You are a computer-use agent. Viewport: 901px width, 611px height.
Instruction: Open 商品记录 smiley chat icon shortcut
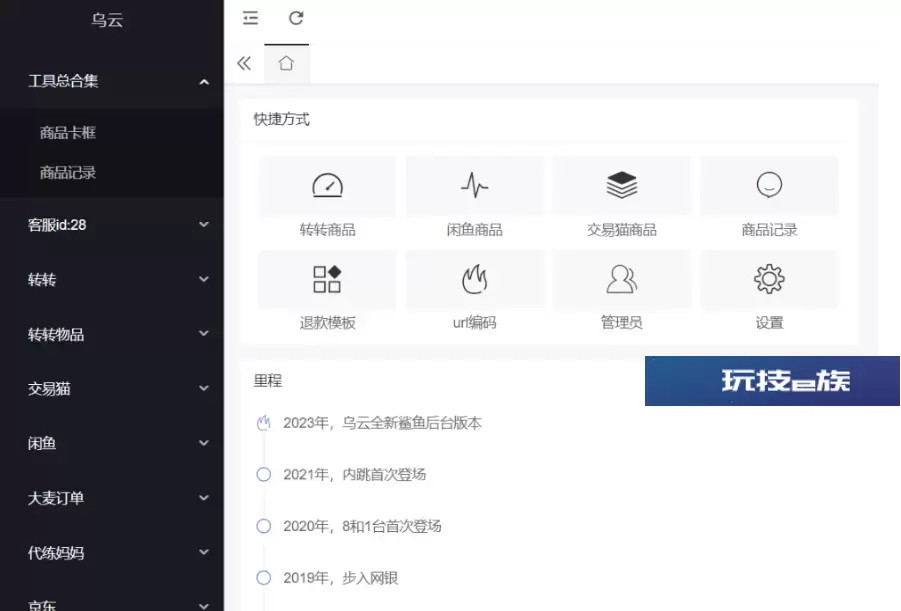click(x=769, y=185)
